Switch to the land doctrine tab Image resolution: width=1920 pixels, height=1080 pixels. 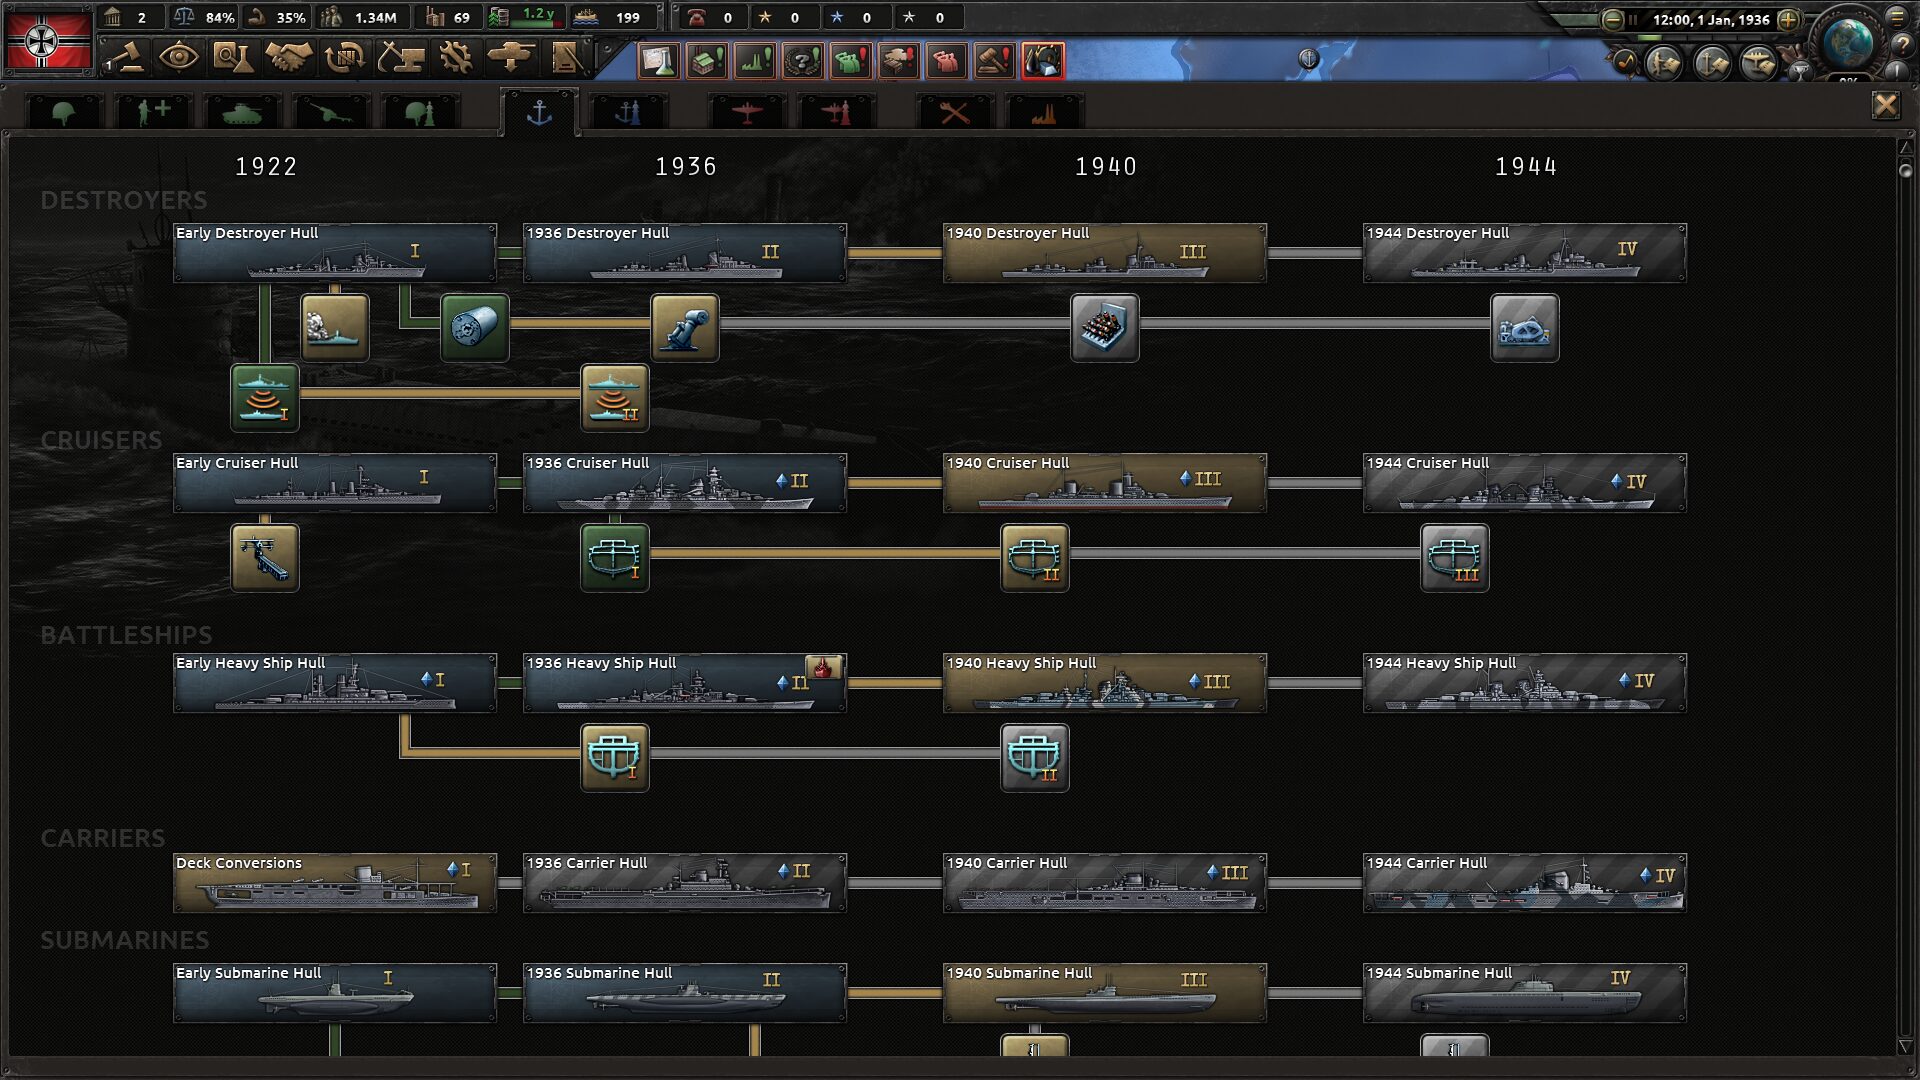tap(420, 112)
